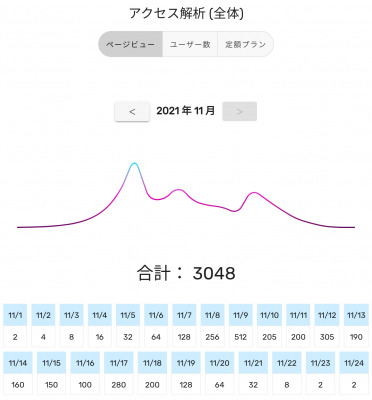Click the disabled next month arrow

pyautogui.click(x=239, y=111)
